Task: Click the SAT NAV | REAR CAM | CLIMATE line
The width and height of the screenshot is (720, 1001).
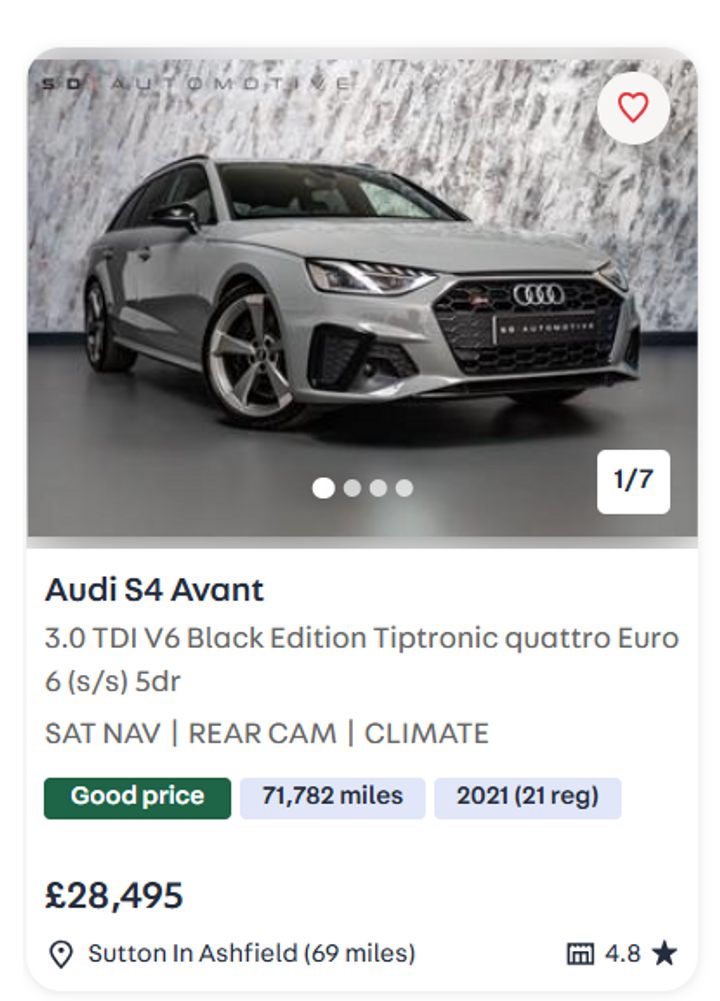Action: 267,733
